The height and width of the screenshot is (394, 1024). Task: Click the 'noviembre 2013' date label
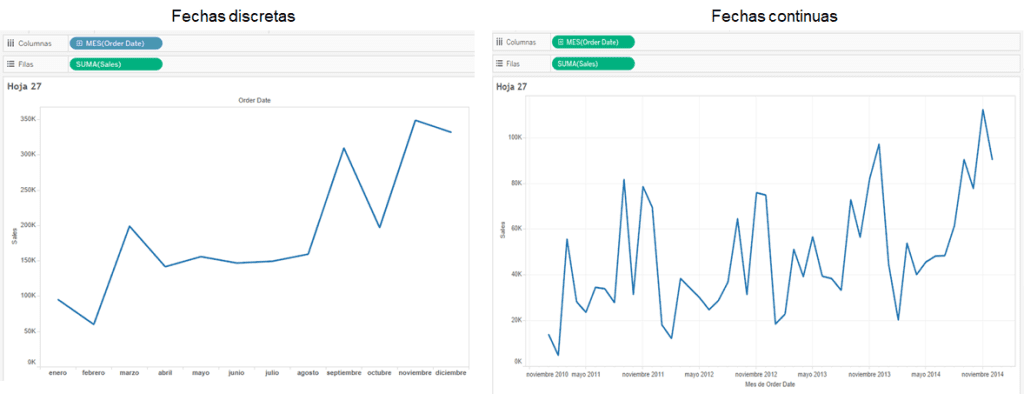click(869, 375)
